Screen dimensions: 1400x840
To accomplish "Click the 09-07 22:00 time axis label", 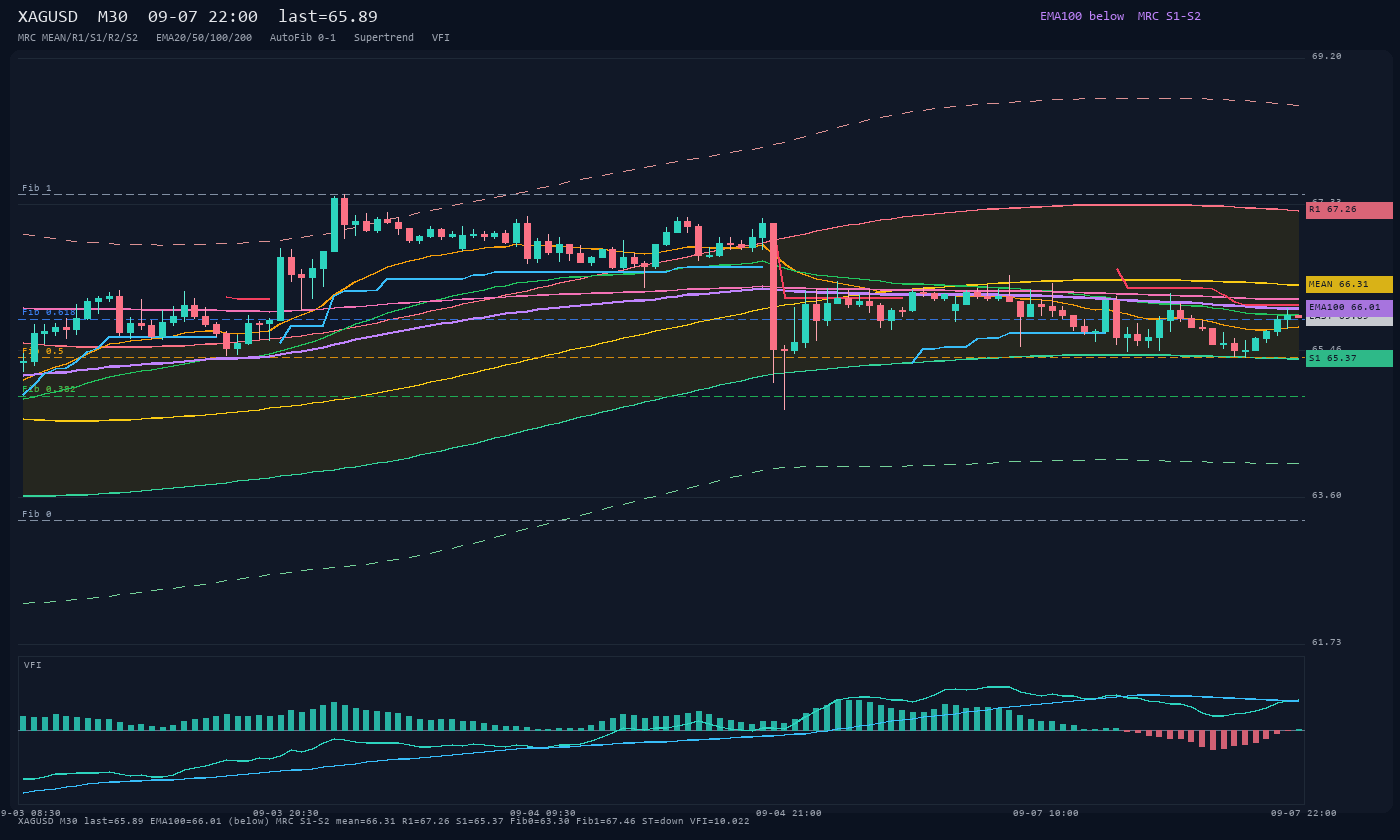I will click(1304, 813).
